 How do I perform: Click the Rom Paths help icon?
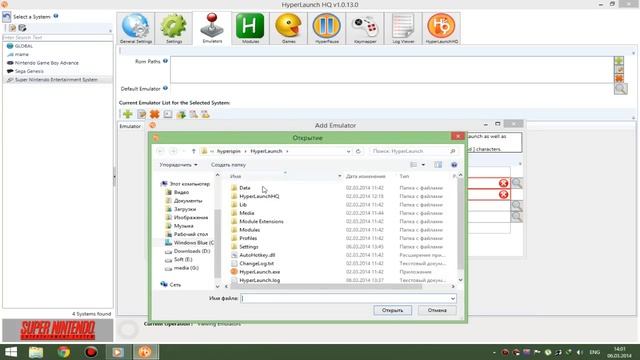165,61
